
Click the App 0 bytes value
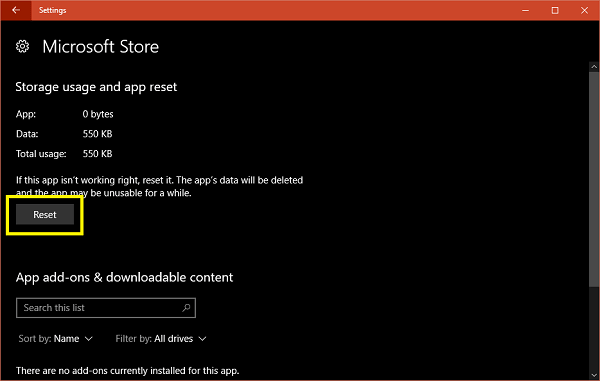click(x=98, y=114)
